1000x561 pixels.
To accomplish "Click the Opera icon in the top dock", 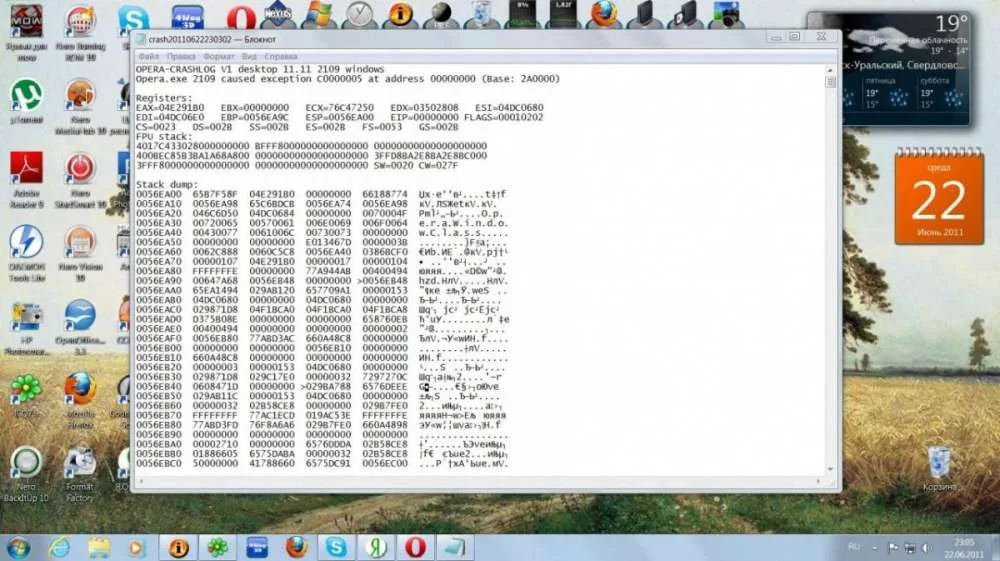I will point(240,17).
